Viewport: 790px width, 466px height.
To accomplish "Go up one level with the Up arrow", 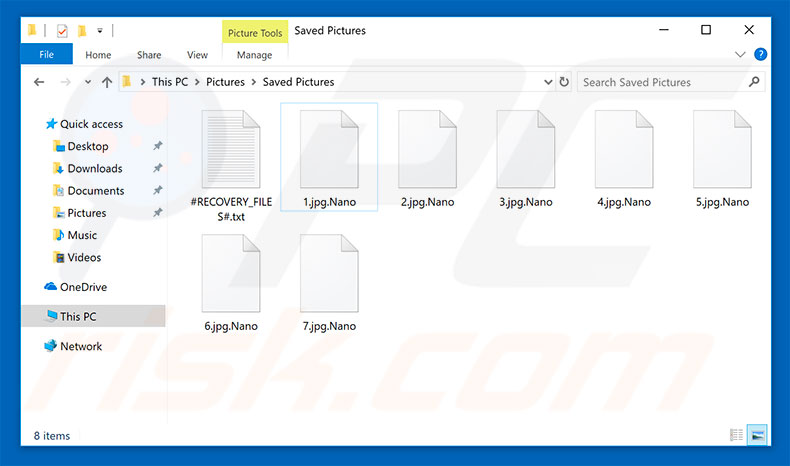I will click(x=107, y=82).
